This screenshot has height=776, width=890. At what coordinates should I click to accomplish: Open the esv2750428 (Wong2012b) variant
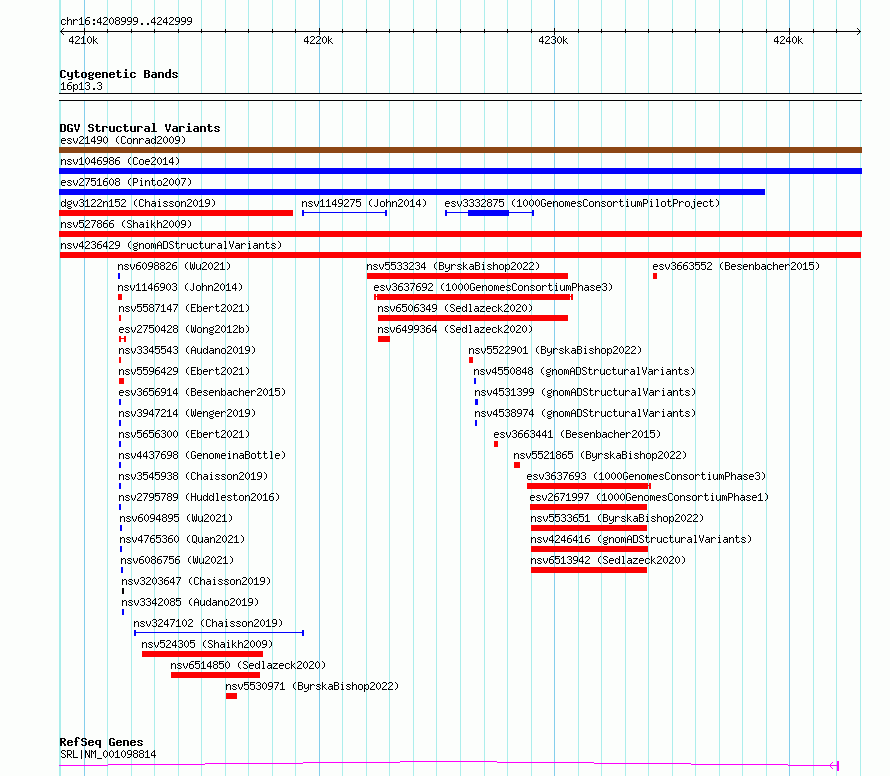click(x=184, y=329)
